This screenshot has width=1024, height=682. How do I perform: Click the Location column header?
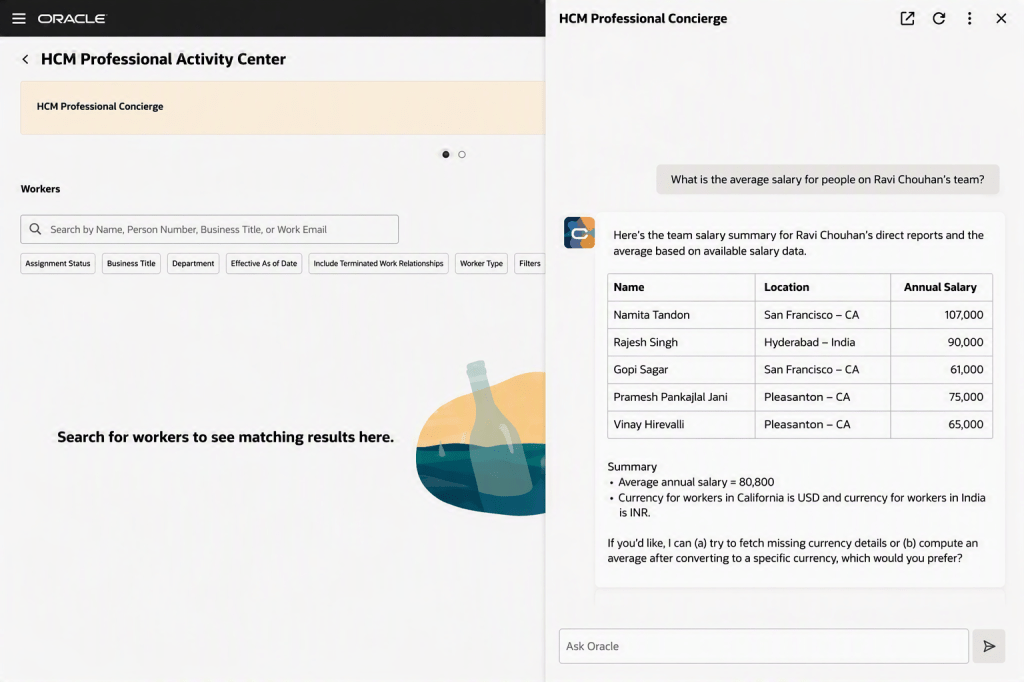(x=823, y=287)
